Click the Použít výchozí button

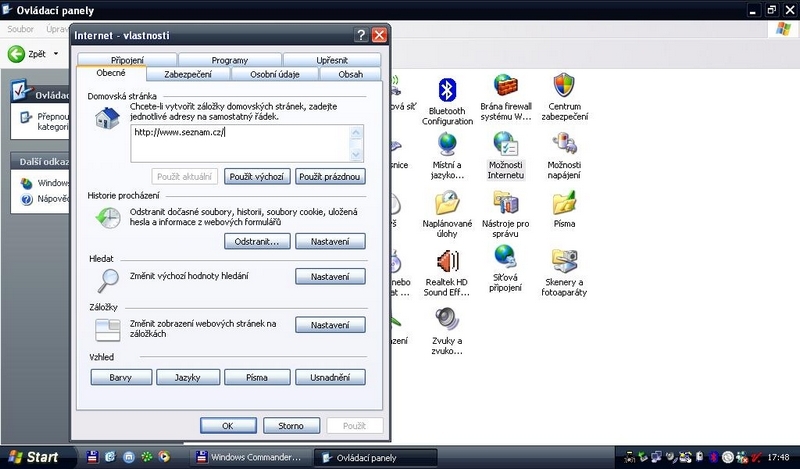(256, 177)
